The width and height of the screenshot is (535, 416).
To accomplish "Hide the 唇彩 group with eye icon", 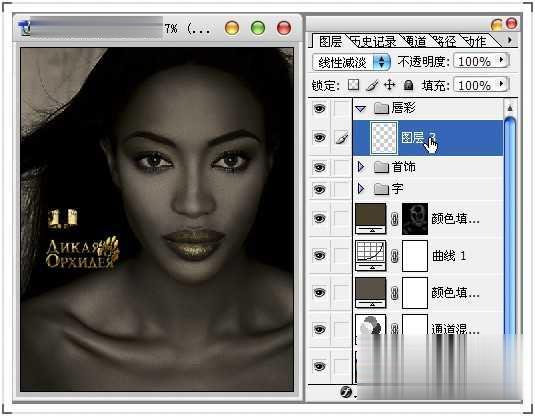I will 319,109.
